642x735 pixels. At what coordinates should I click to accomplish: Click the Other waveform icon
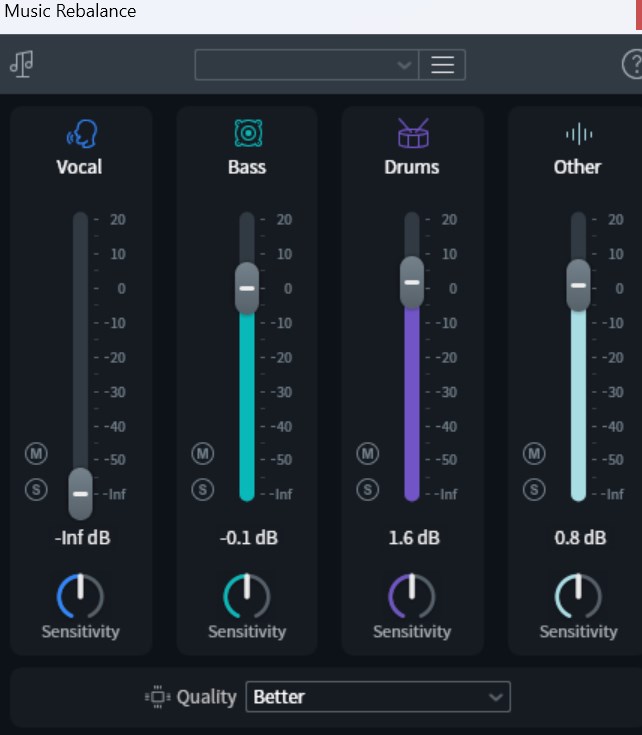tap(578, 134)
